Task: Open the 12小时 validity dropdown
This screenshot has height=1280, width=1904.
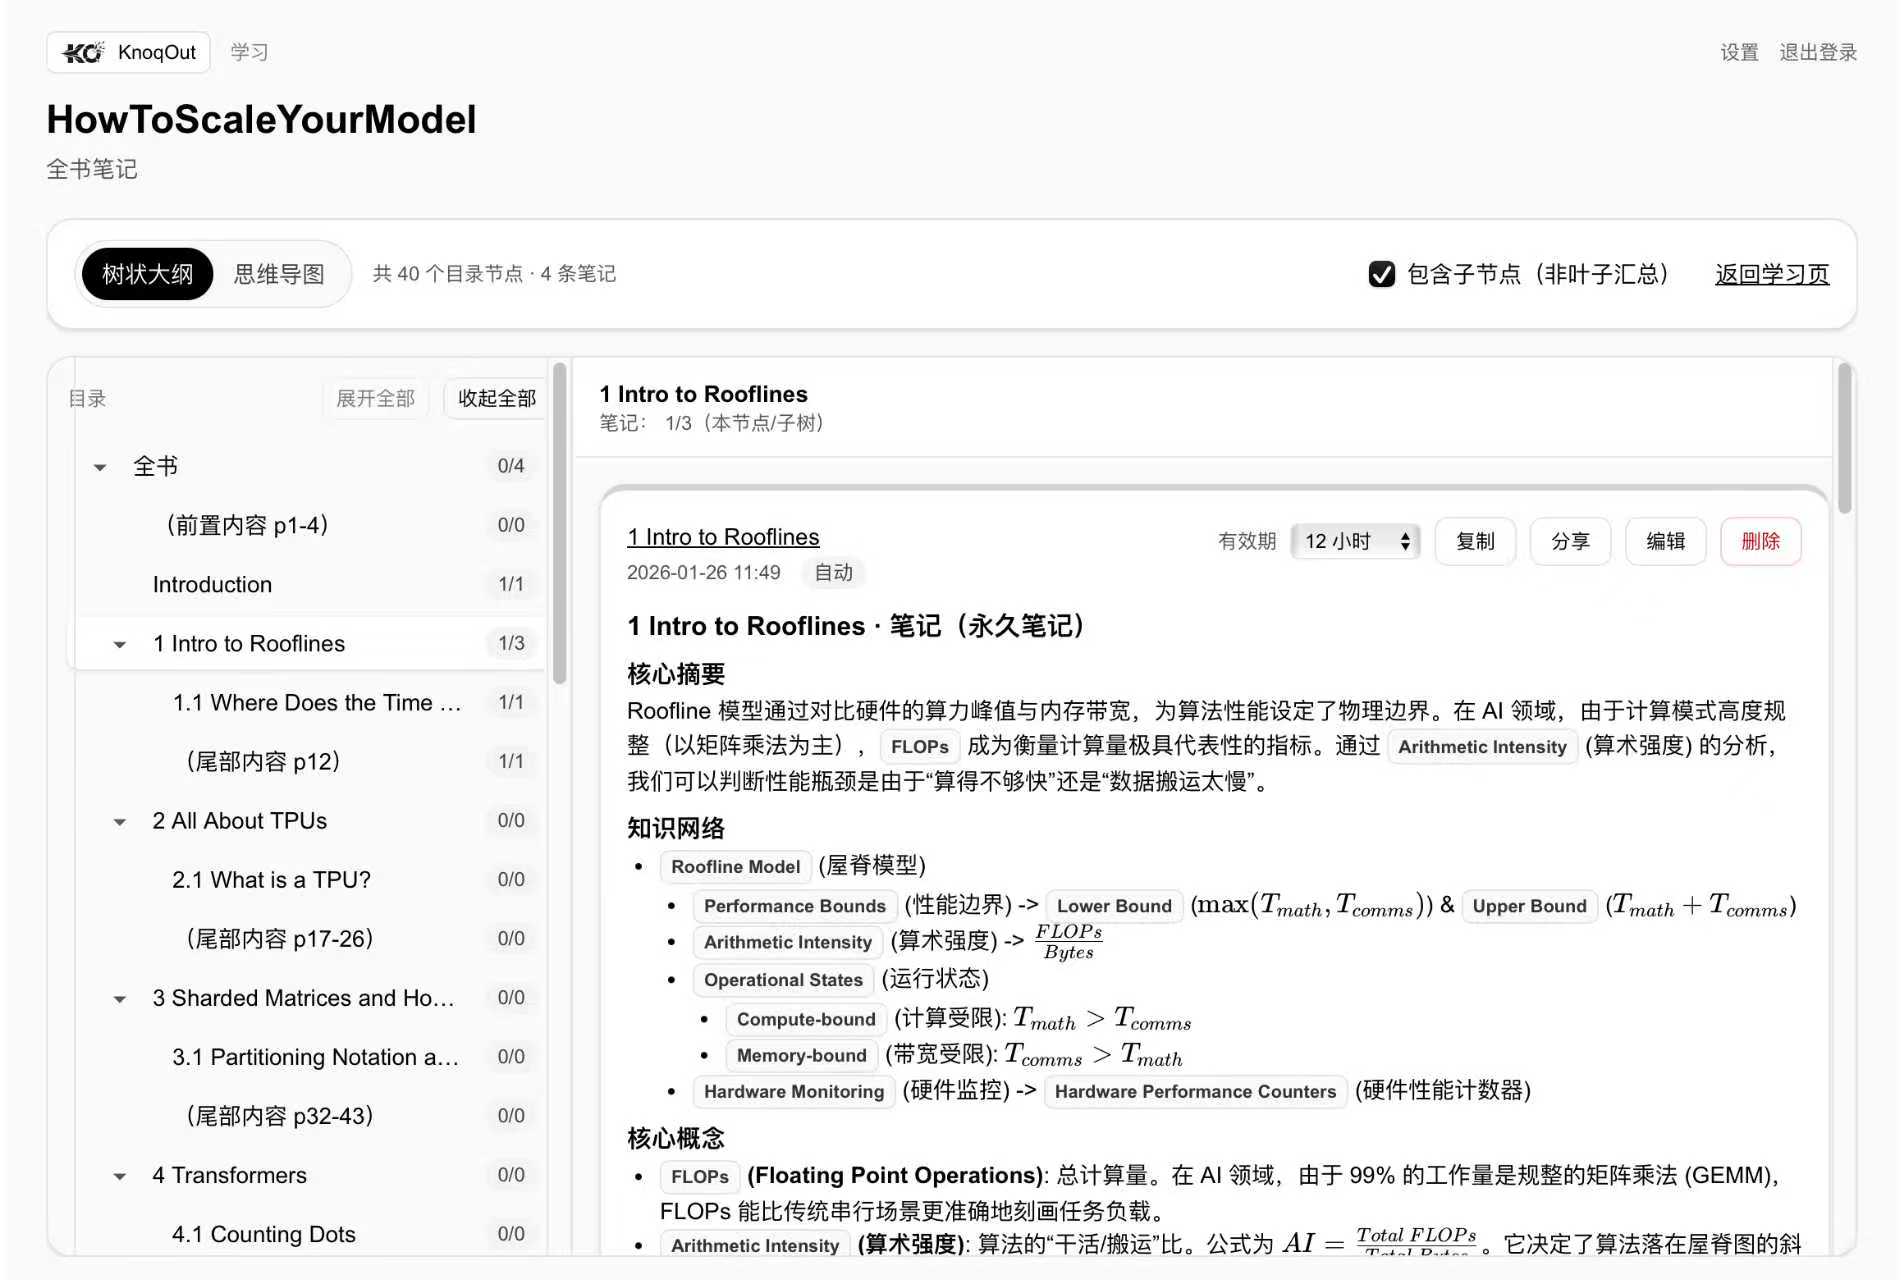Action: tap(1355, 541)
